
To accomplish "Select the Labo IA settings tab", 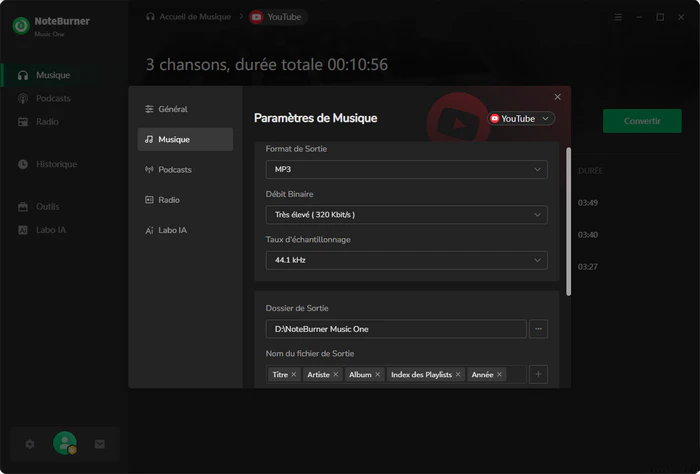I will pyautogui.click(x=185, y=230).
